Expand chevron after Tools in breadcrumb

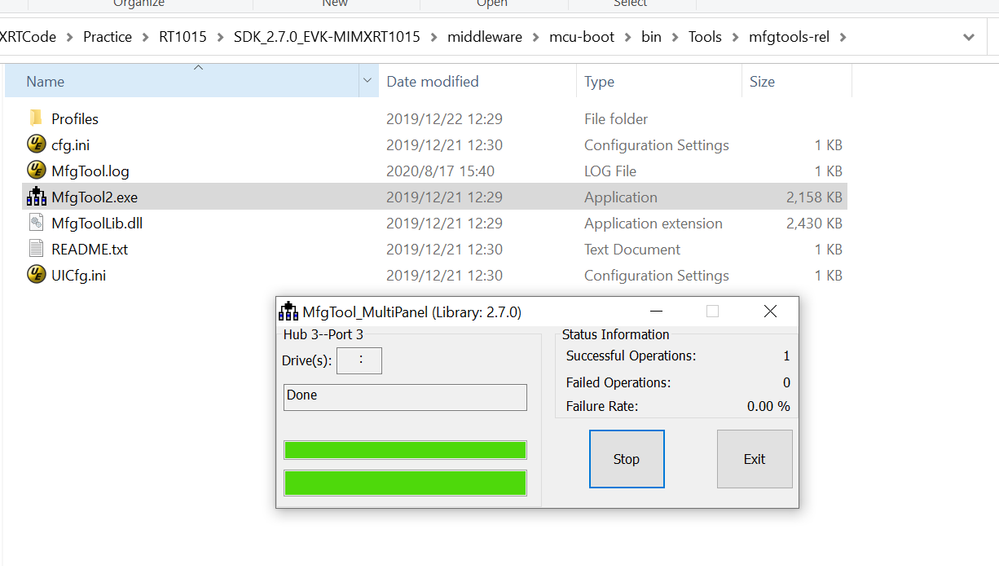(735, 37)
